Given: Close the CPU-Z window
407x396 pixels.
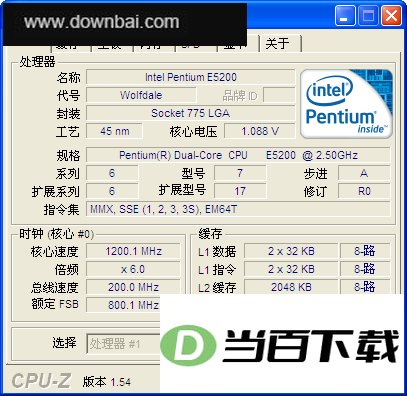Looking at the screenshot, I should coord(391,16).
